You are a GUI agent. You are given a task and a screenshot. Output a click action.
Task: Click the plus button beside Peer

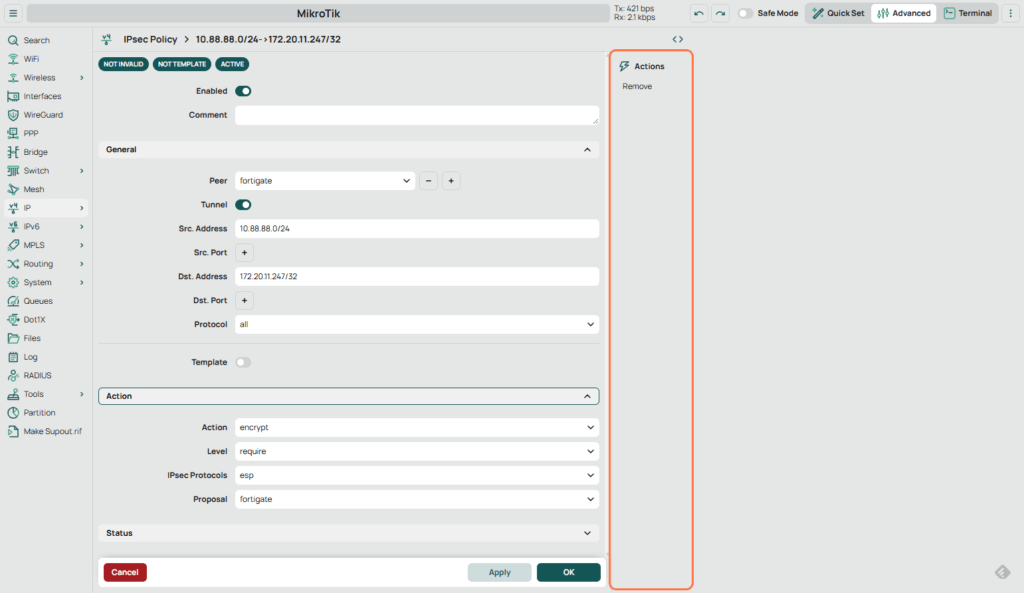451,181
